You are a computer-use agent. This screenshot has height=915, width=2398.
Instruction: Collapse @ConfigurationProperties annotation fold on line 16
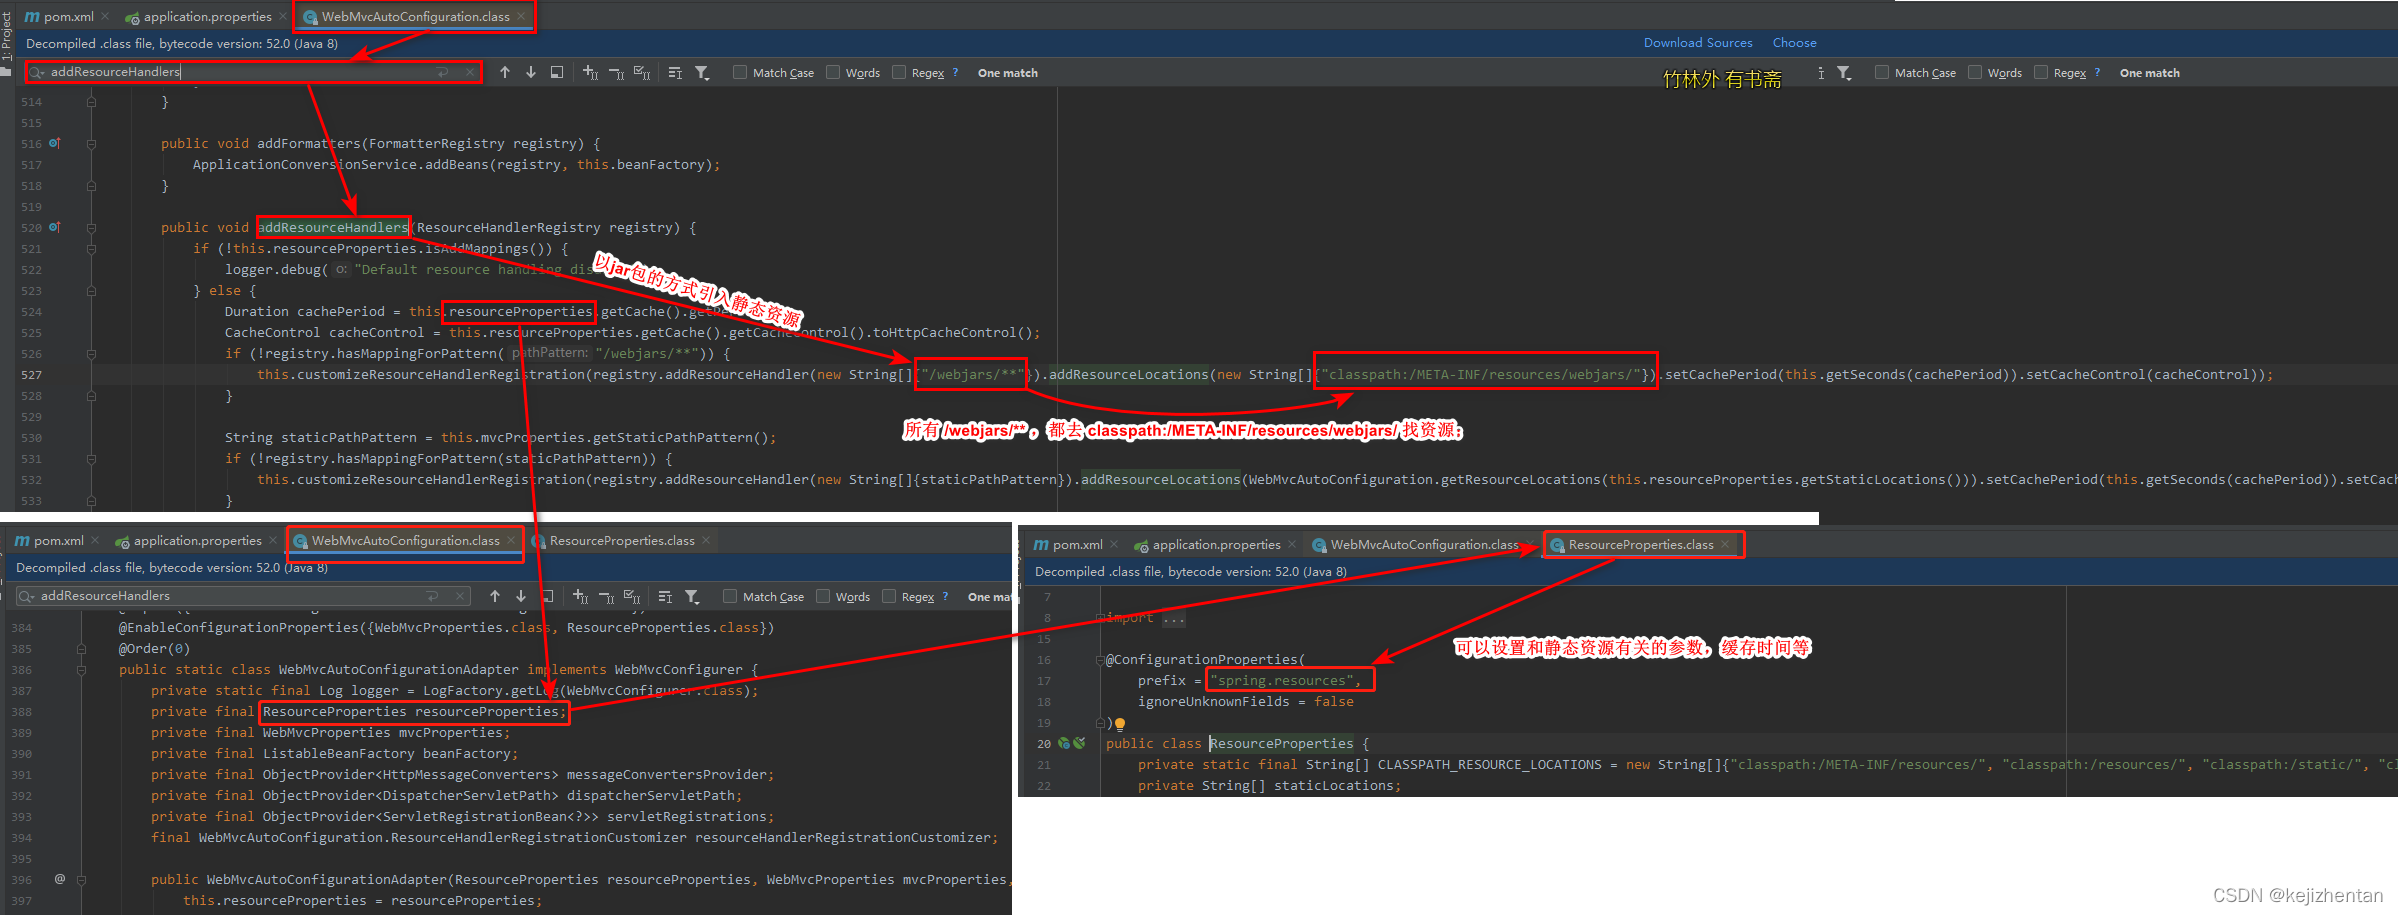[x=1100, y=660]
